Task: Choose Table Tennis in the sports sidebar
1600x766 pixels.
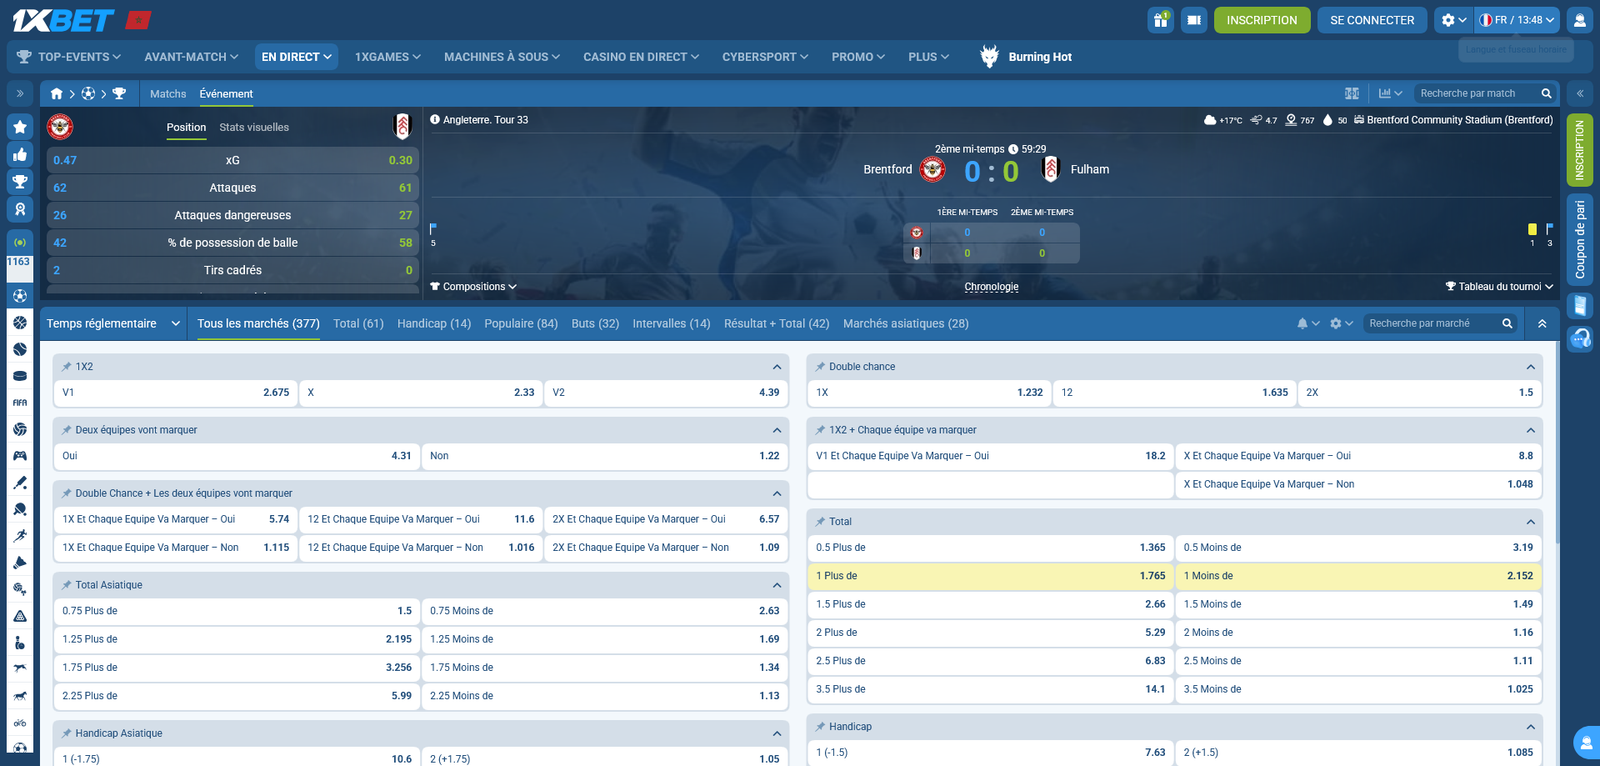Action: click(x=20, y=509)
